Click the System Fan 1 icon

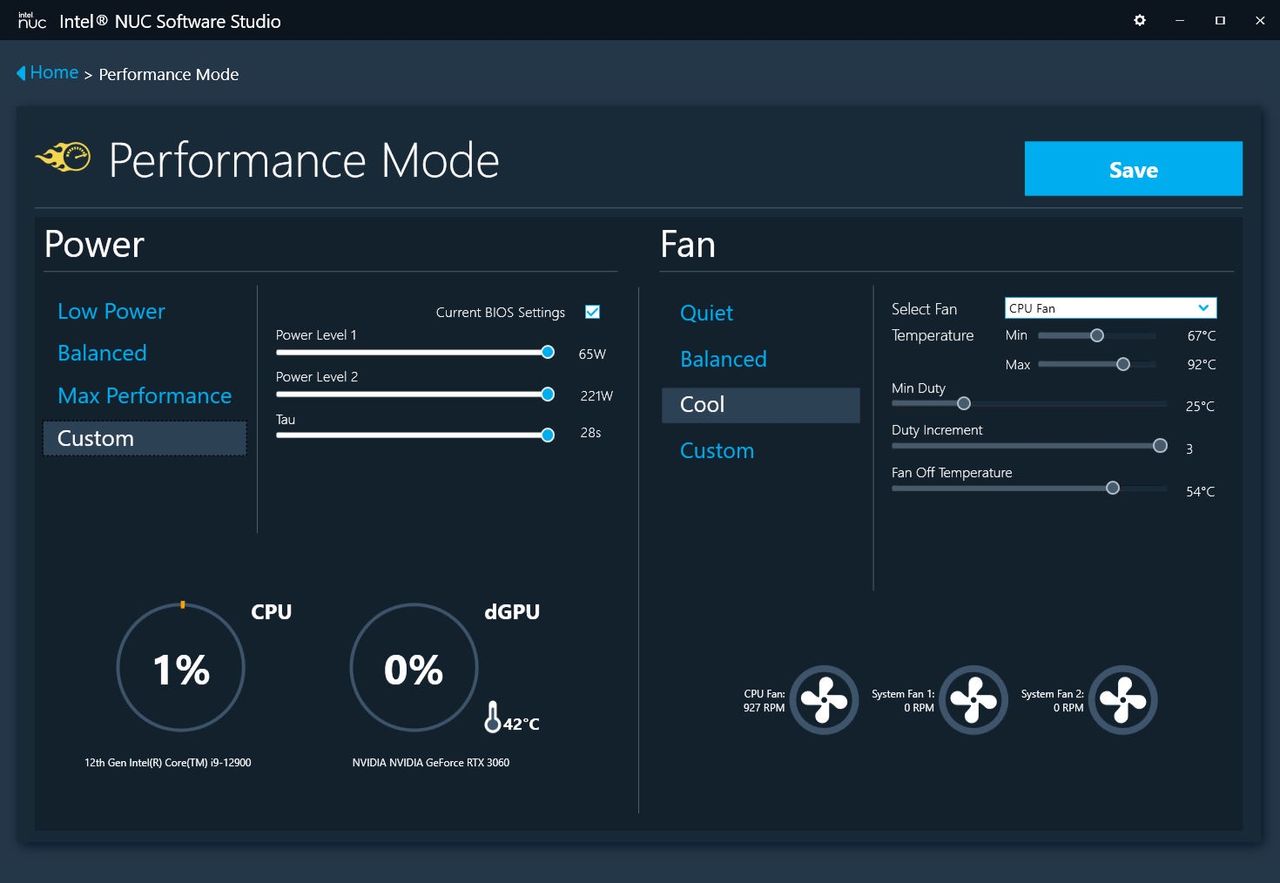tap(973, 700)
